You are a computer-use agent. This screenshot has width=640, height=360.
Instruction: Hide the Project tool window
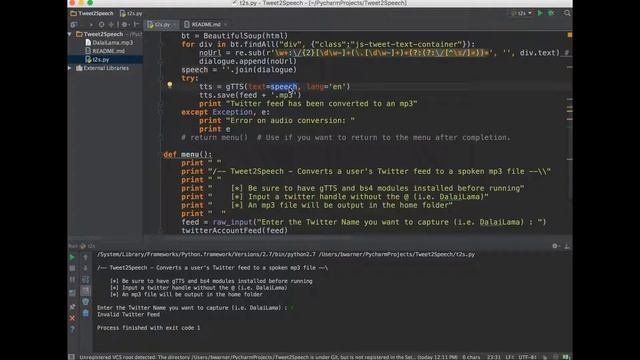(x=136, y=24)
